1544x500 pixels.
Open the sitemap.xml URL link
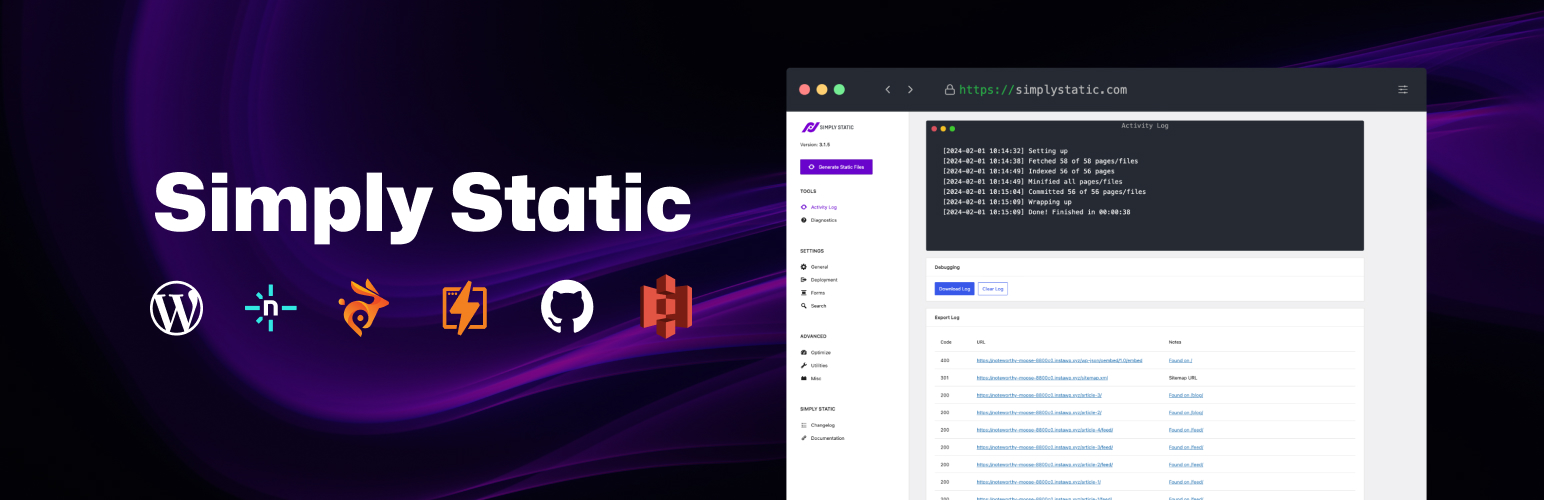(x=1042, y=378)
